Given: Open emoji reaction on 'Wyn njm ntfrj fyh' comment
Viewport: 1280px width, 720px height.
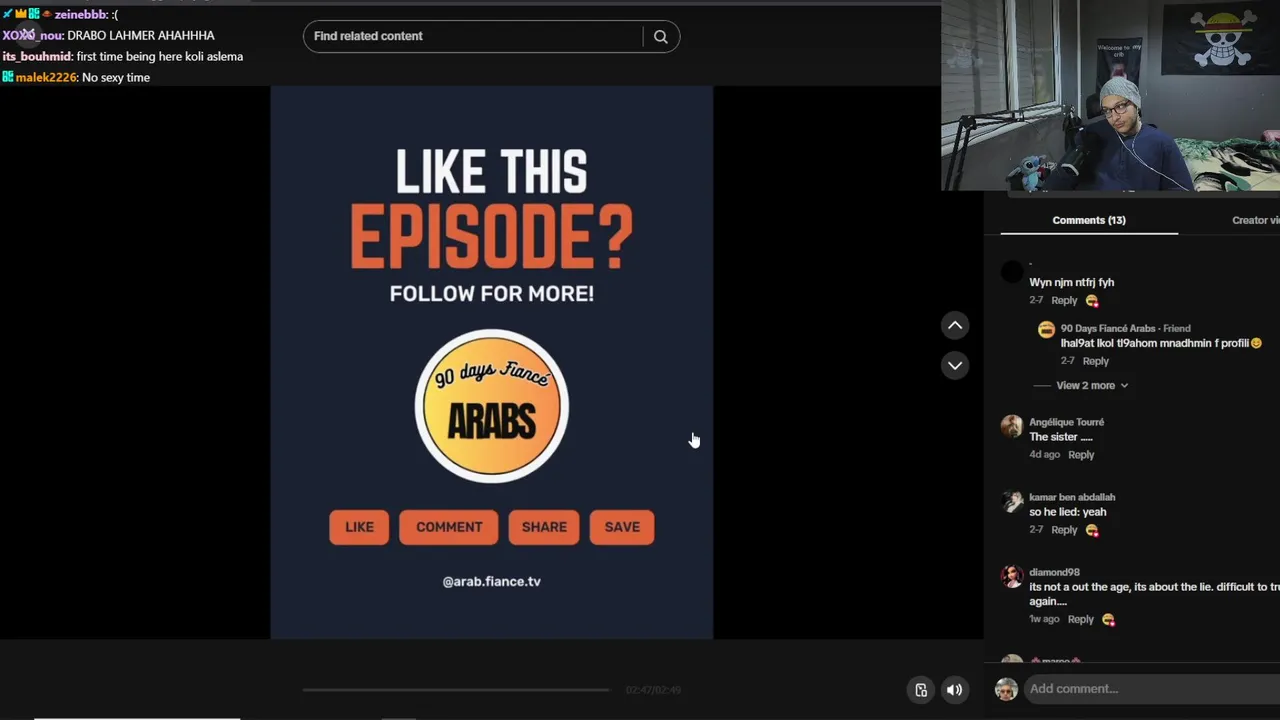Looking at the screenshot, I should pos(1092,301).
